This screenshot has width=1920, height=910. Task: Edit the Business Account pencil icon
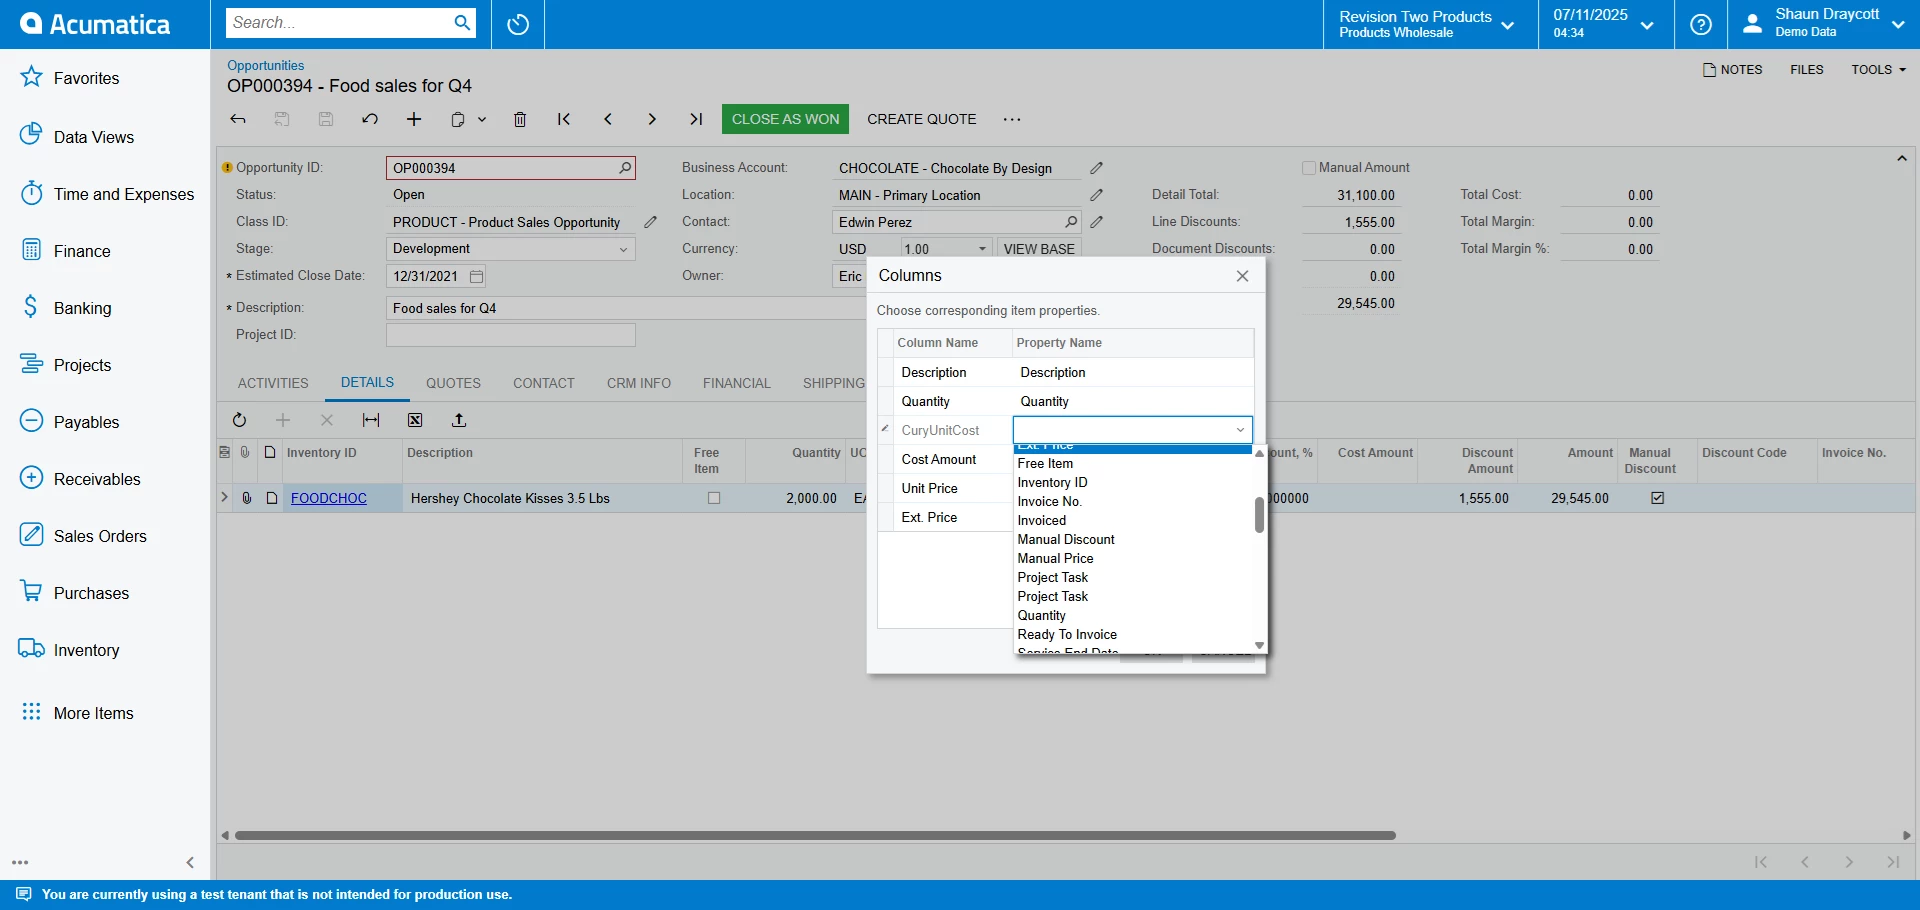pyautogui.click(x=1097, y=168)
